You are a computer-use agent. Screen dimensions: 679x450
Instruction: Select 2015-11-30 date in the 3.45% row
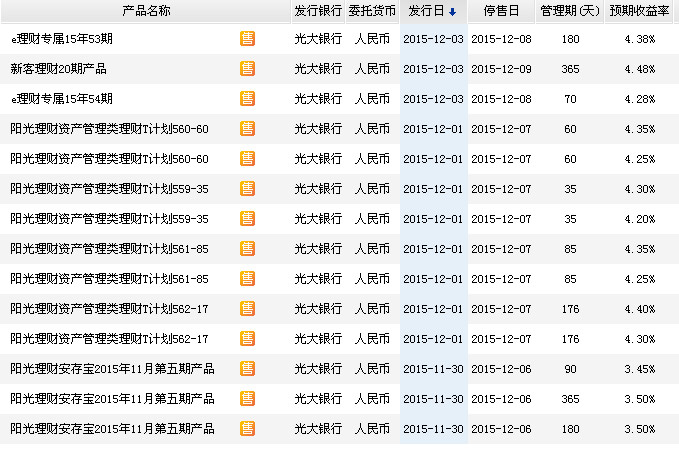coord(433,369)
